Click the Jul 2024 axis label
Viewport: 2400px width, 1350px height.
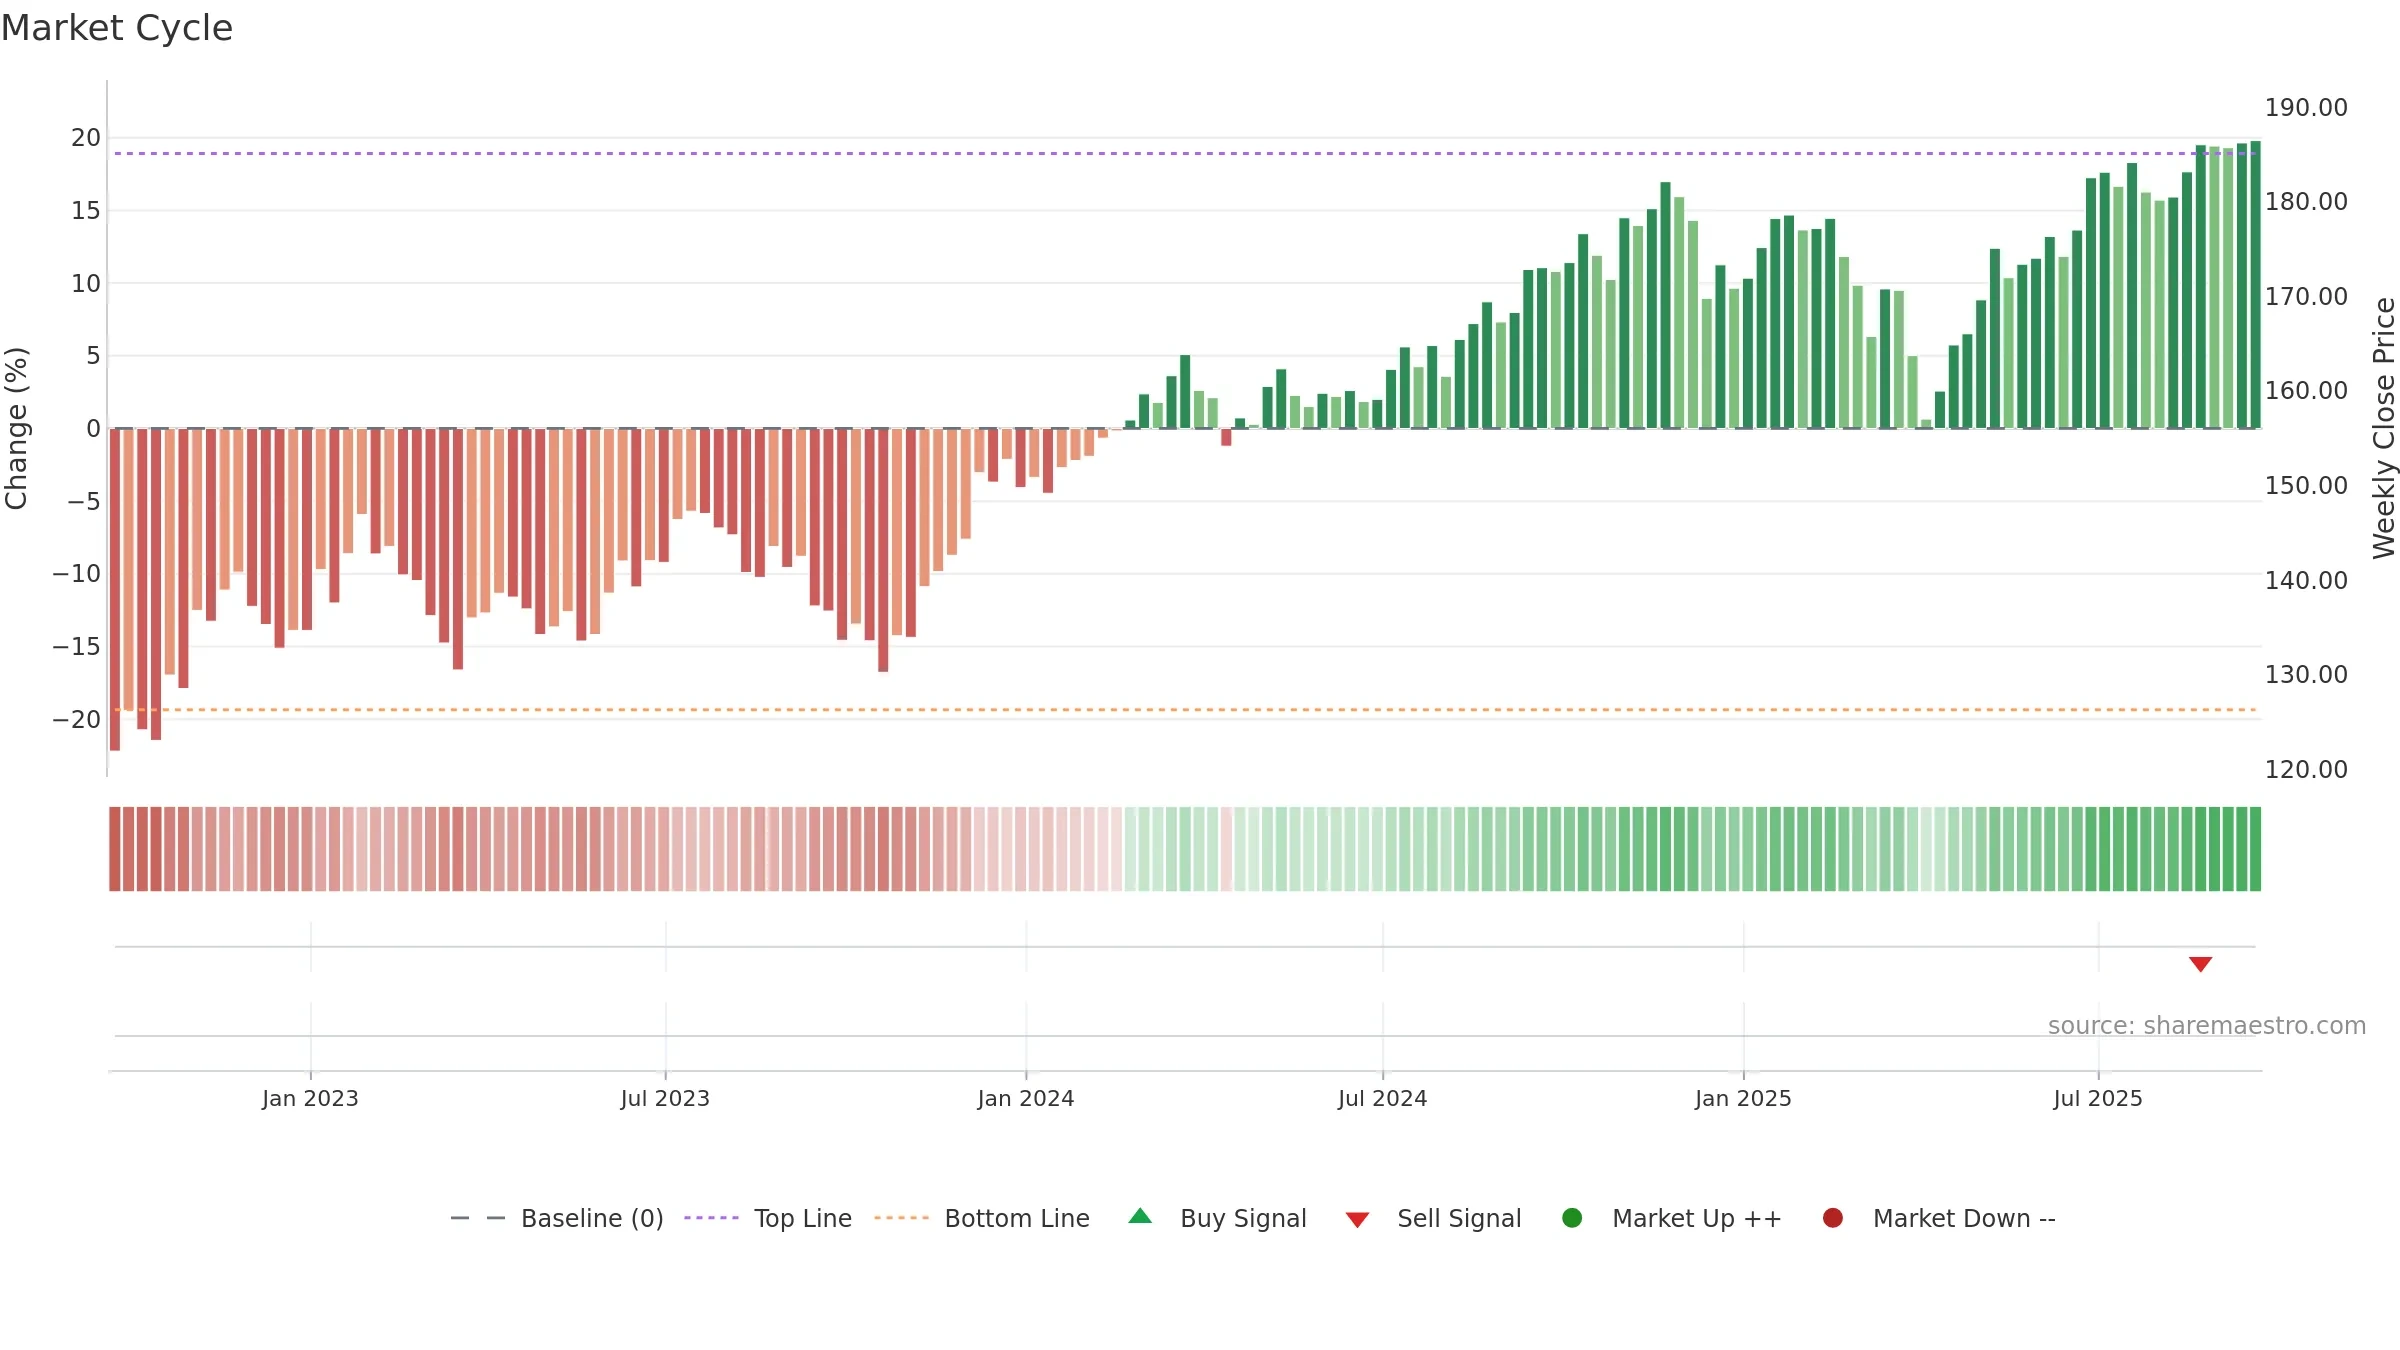pyautogui.click(x=1383, y=1098)
